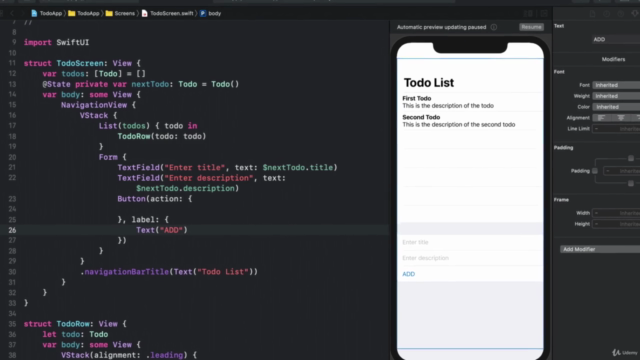Select the First Todo row in preview
Viewport: 640px width, 360px height.
coord(470,102)
